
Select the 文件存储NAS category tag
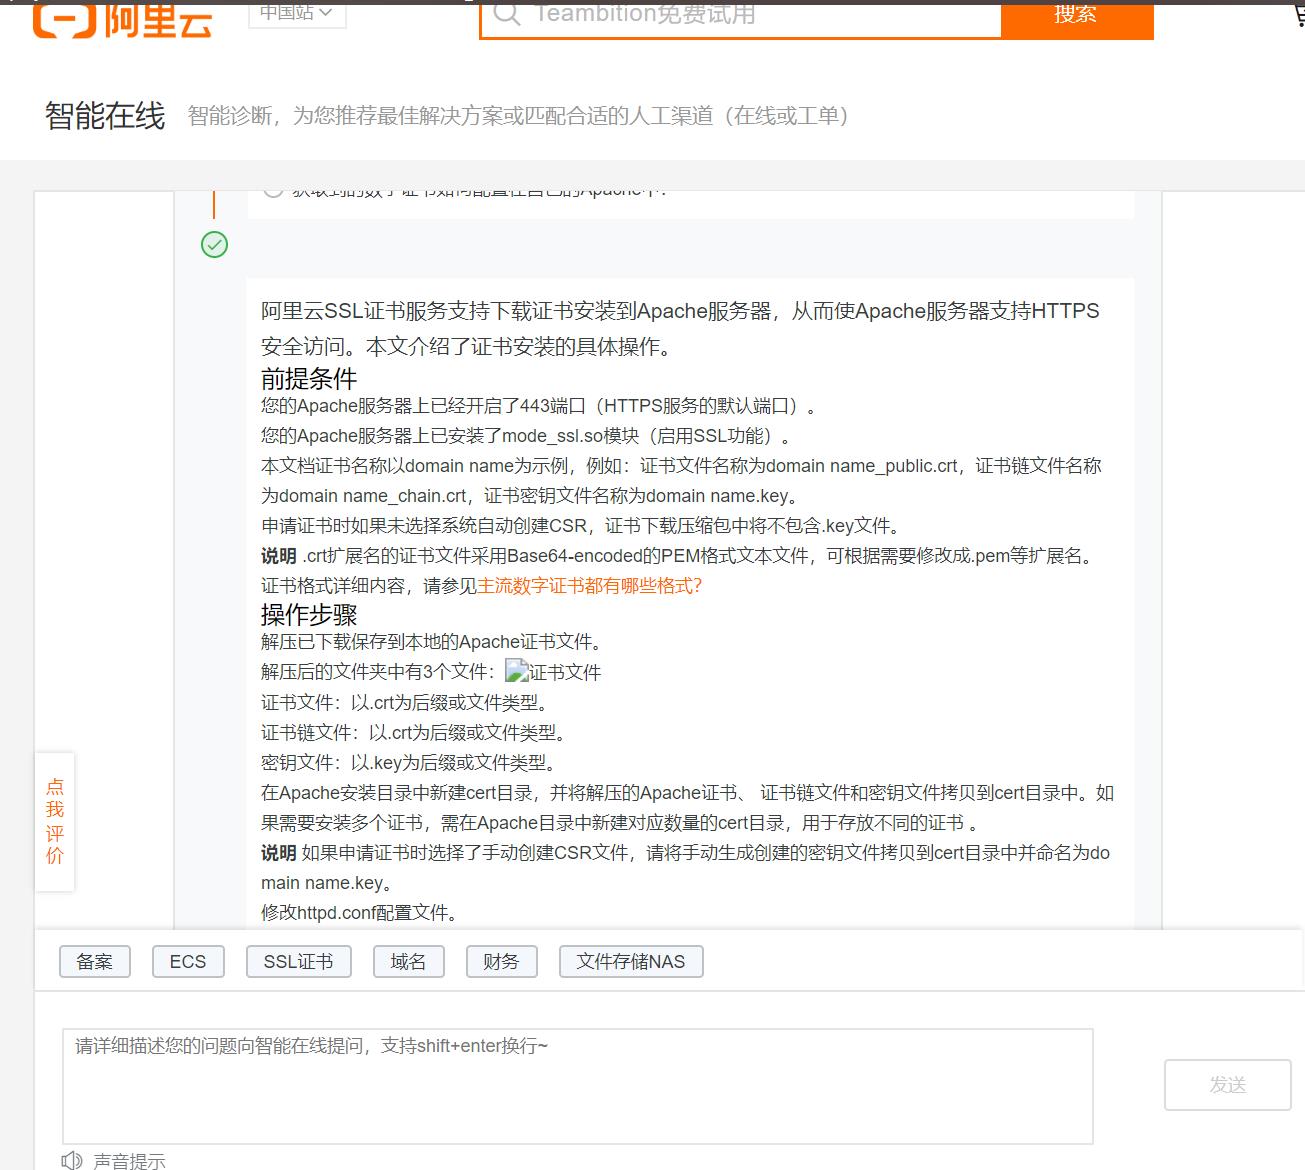(631, 961)
